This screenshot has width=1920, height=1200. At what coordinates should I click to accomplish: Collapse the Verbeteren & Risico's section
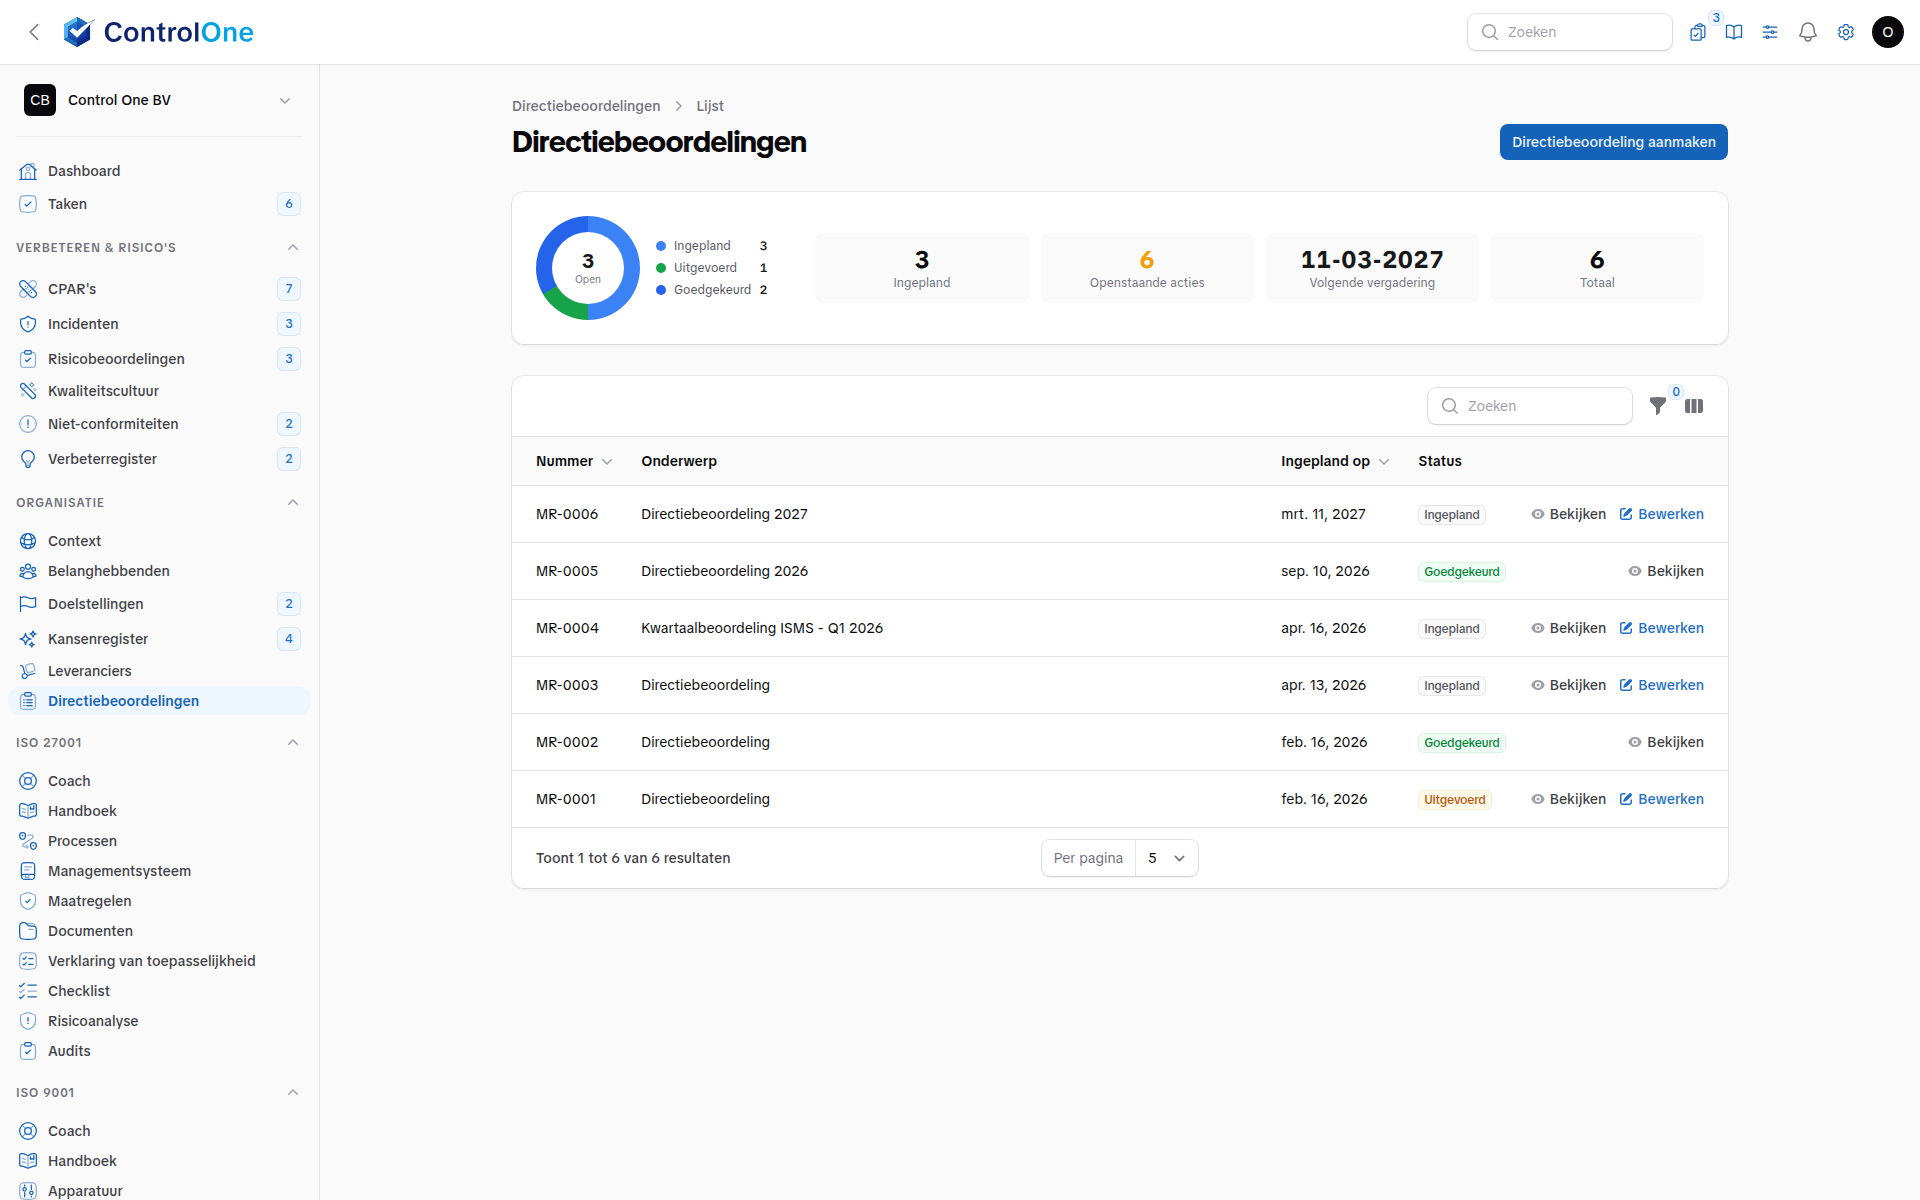293,248
